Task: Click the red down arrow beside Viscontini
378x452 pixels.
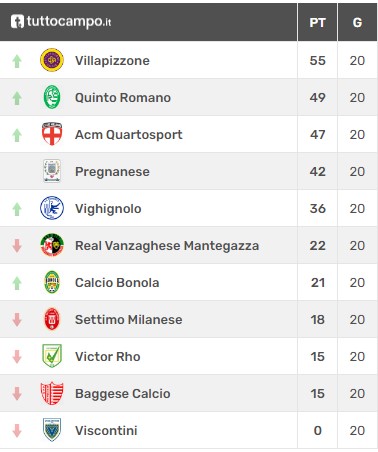Action: click(17, 431)
